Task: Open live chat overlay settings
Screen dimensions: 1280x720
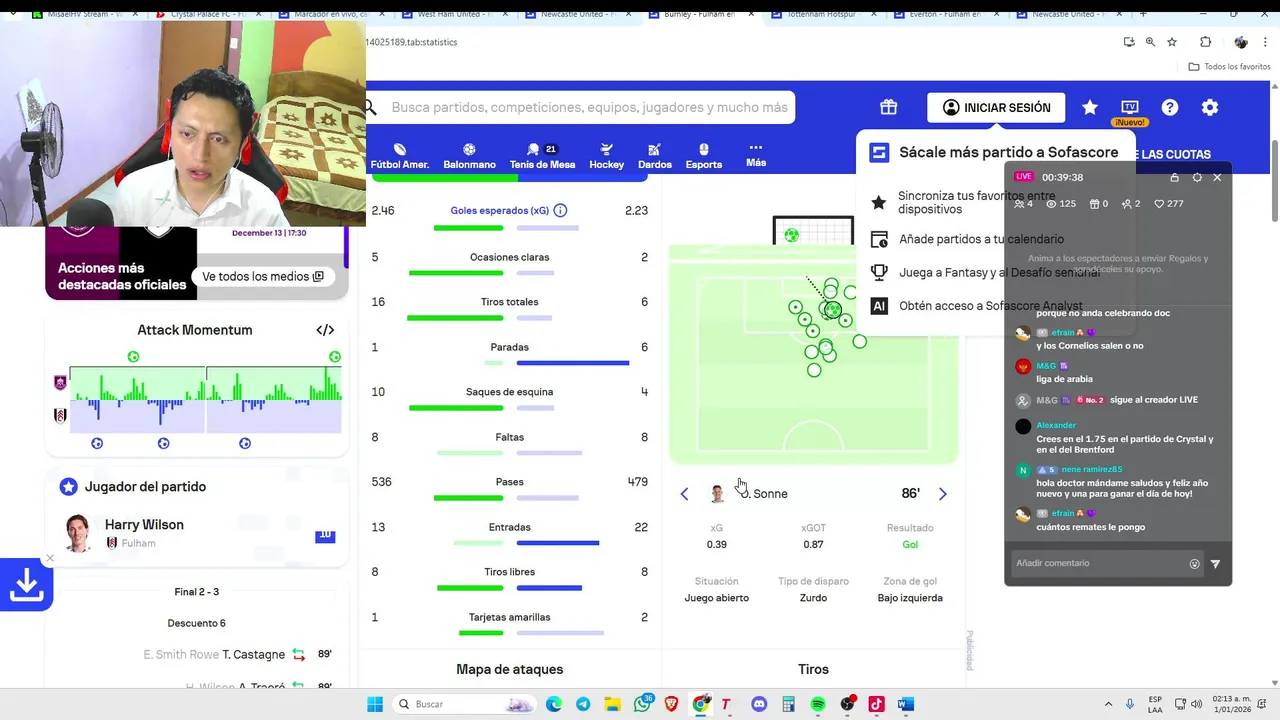Action: [x=1197, y=177]
